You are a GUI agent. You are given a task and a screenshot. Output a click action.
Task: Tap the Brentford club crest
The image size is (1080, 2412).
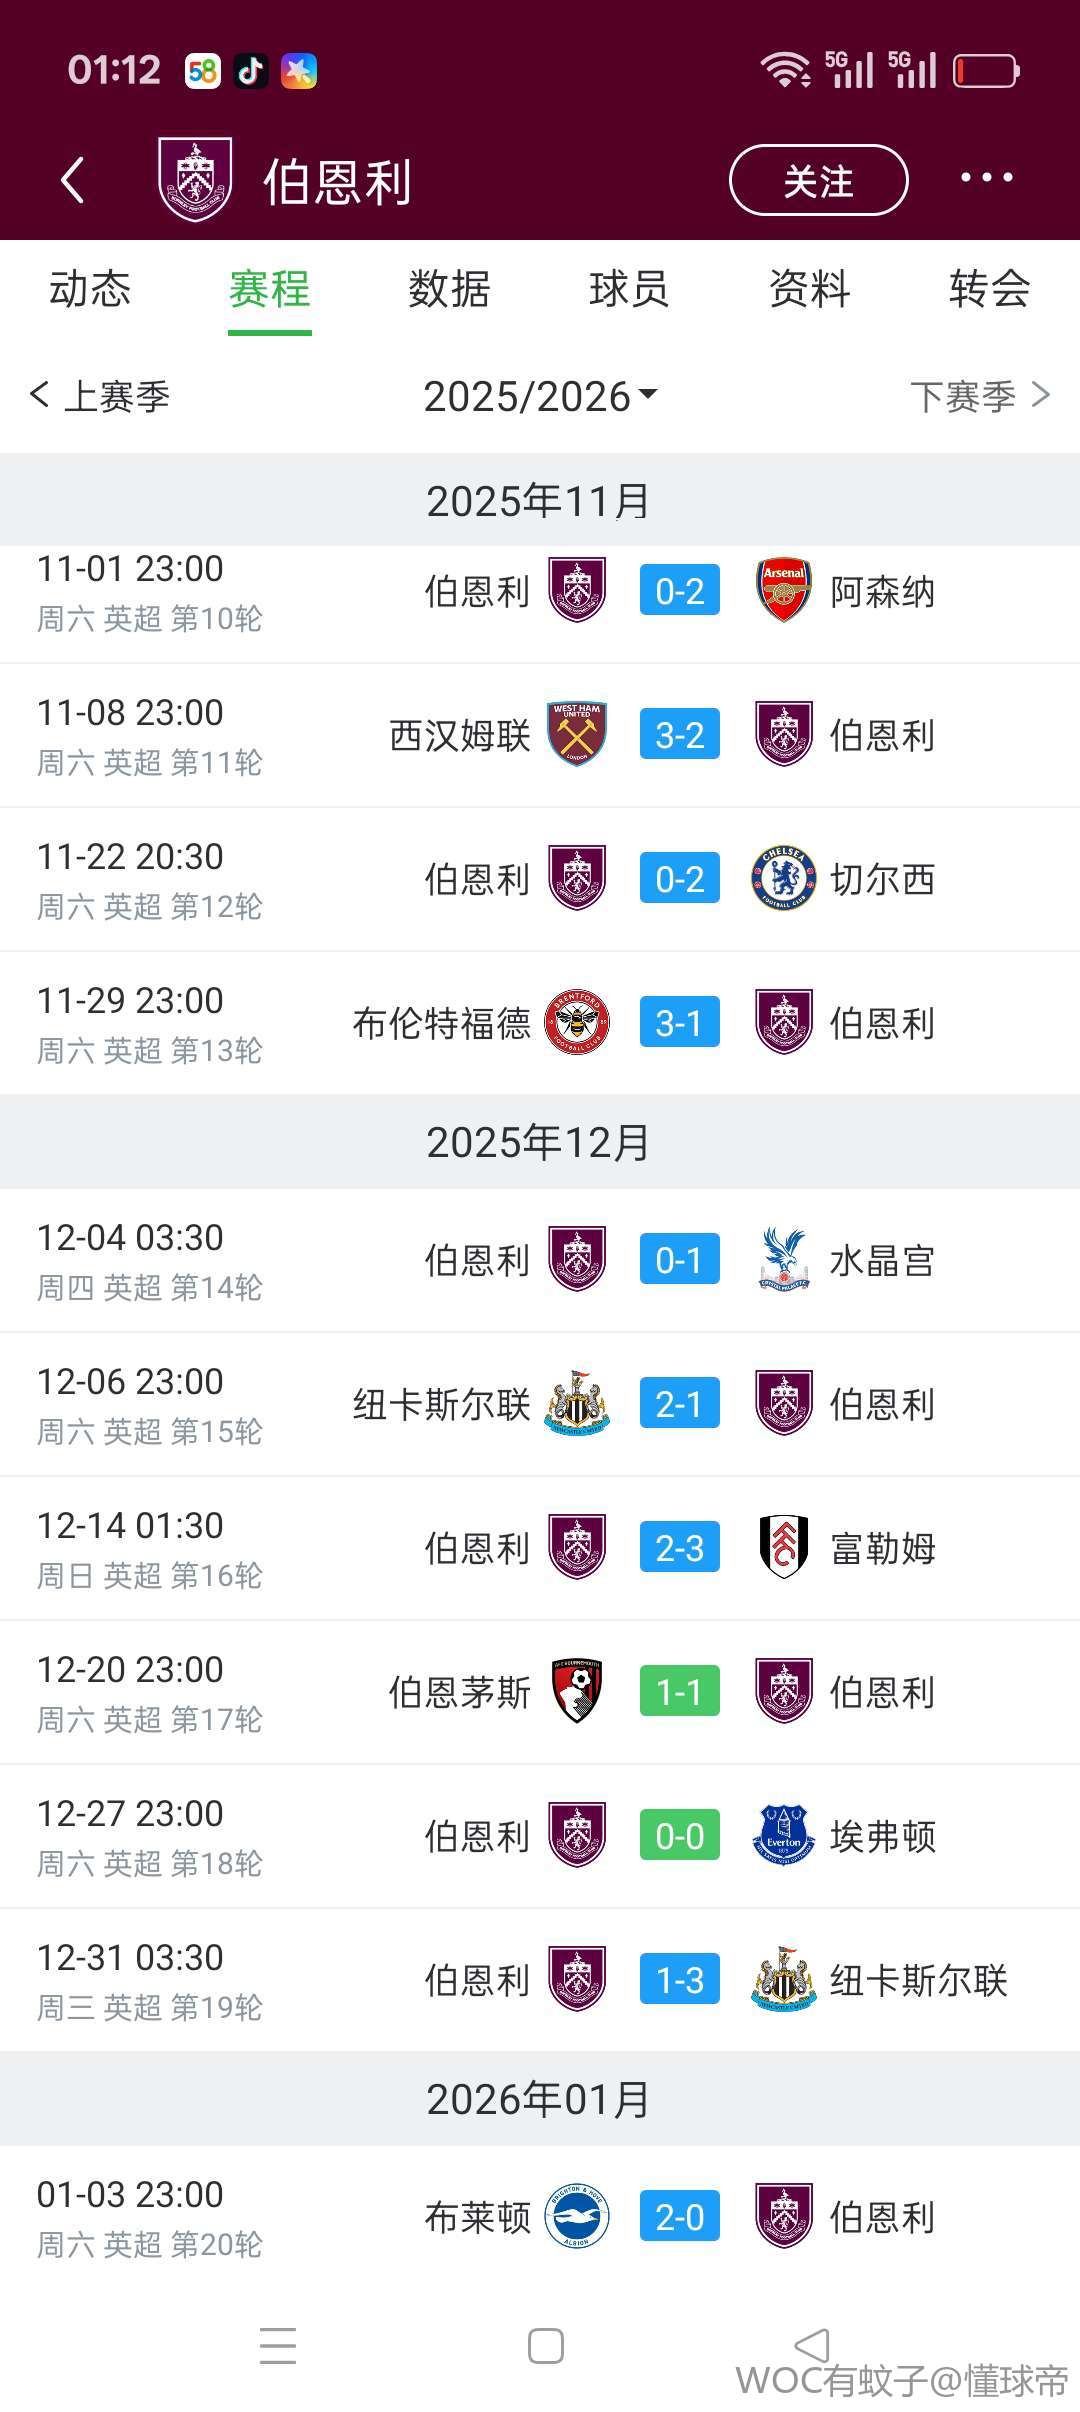[x=577, y=1023]
